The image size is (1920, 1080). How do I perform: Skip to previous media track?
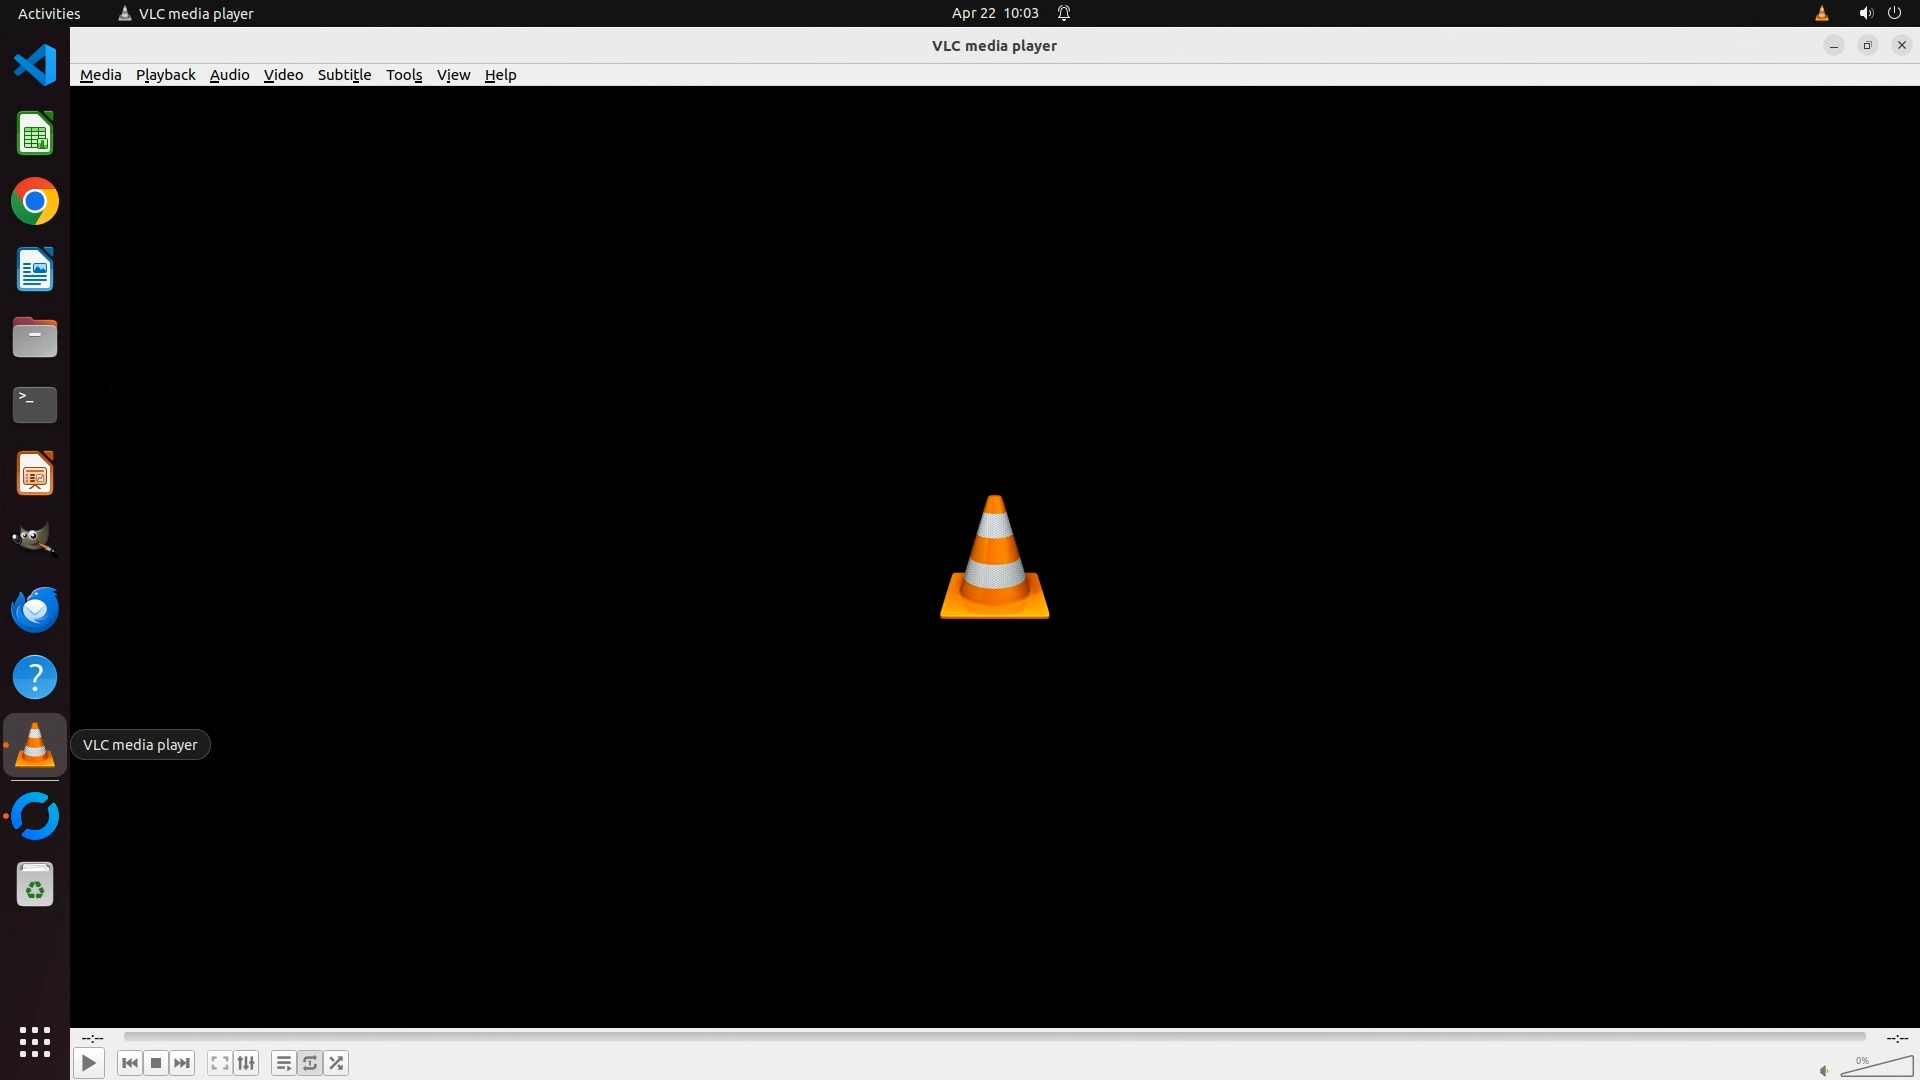pyautogui.click(x=129, y=1063)
